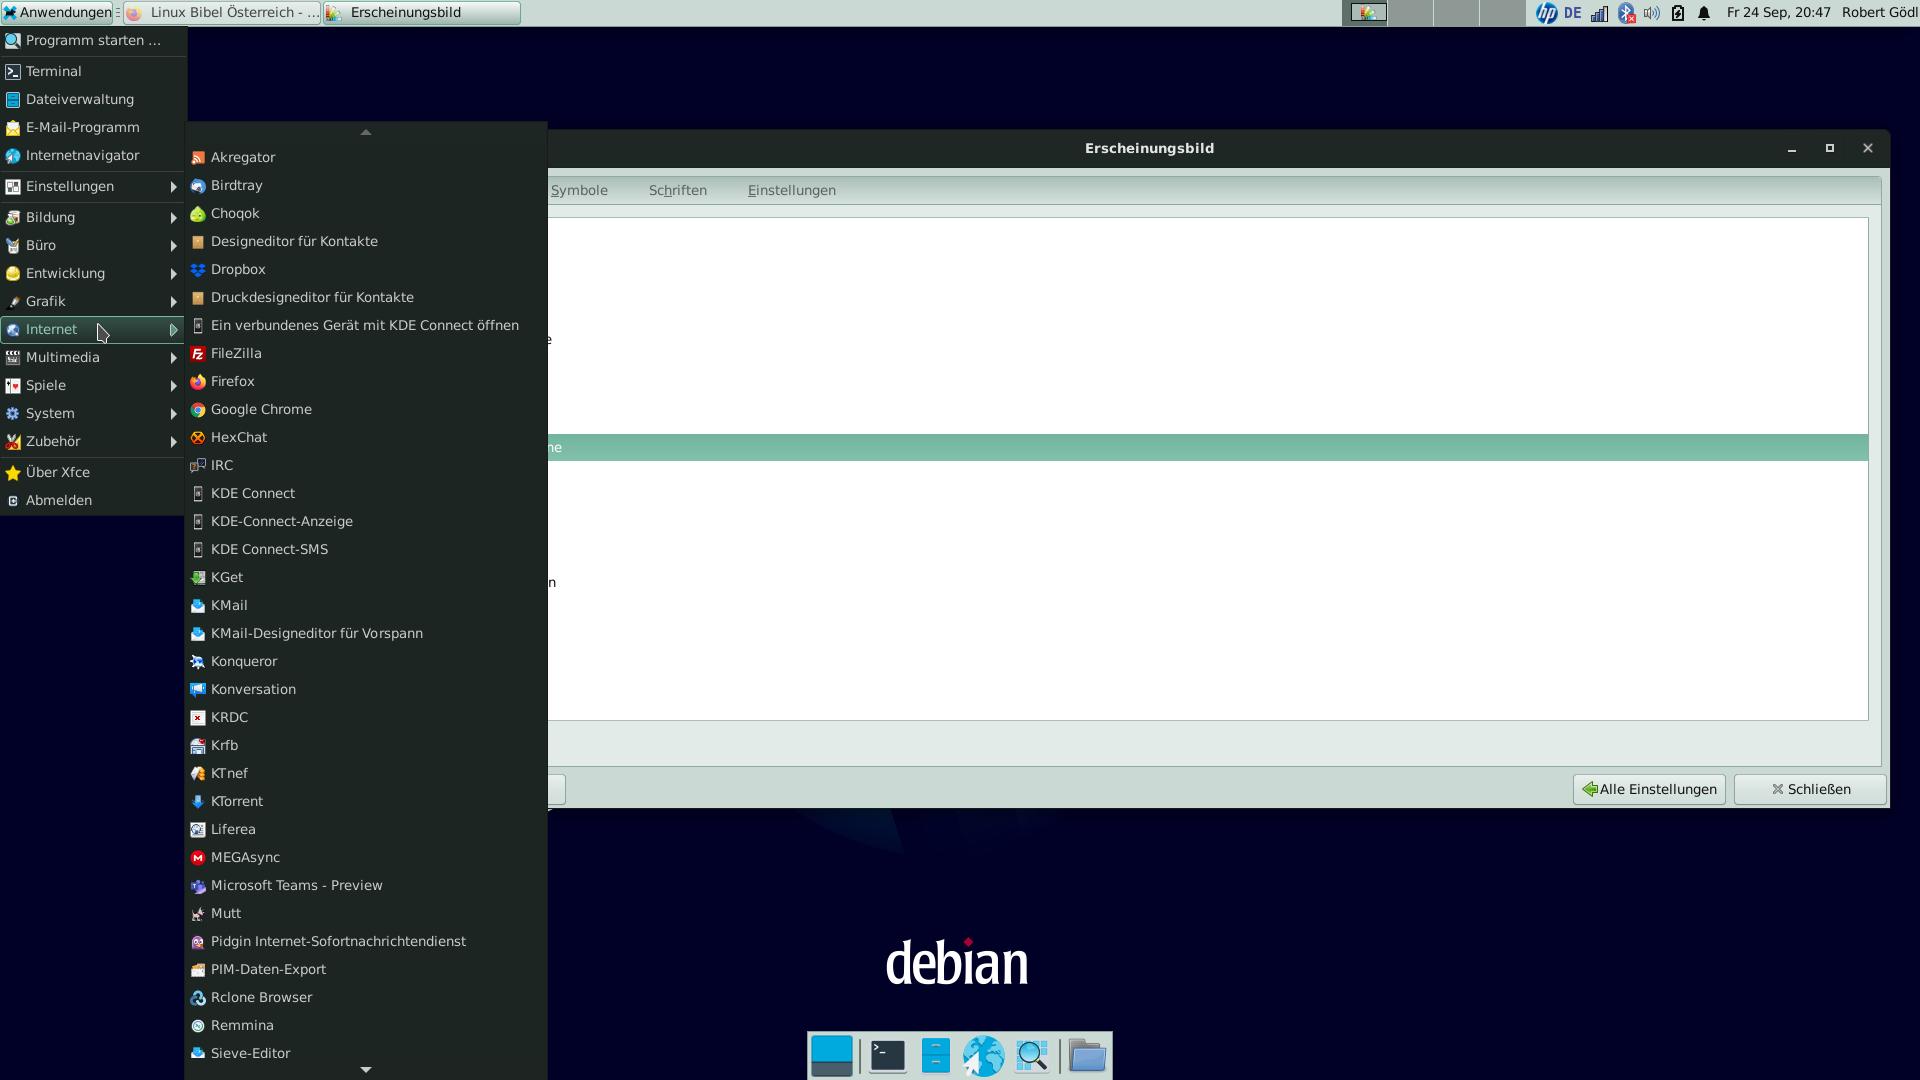Switch to the Schriften tab

click(x=677, y=190)
